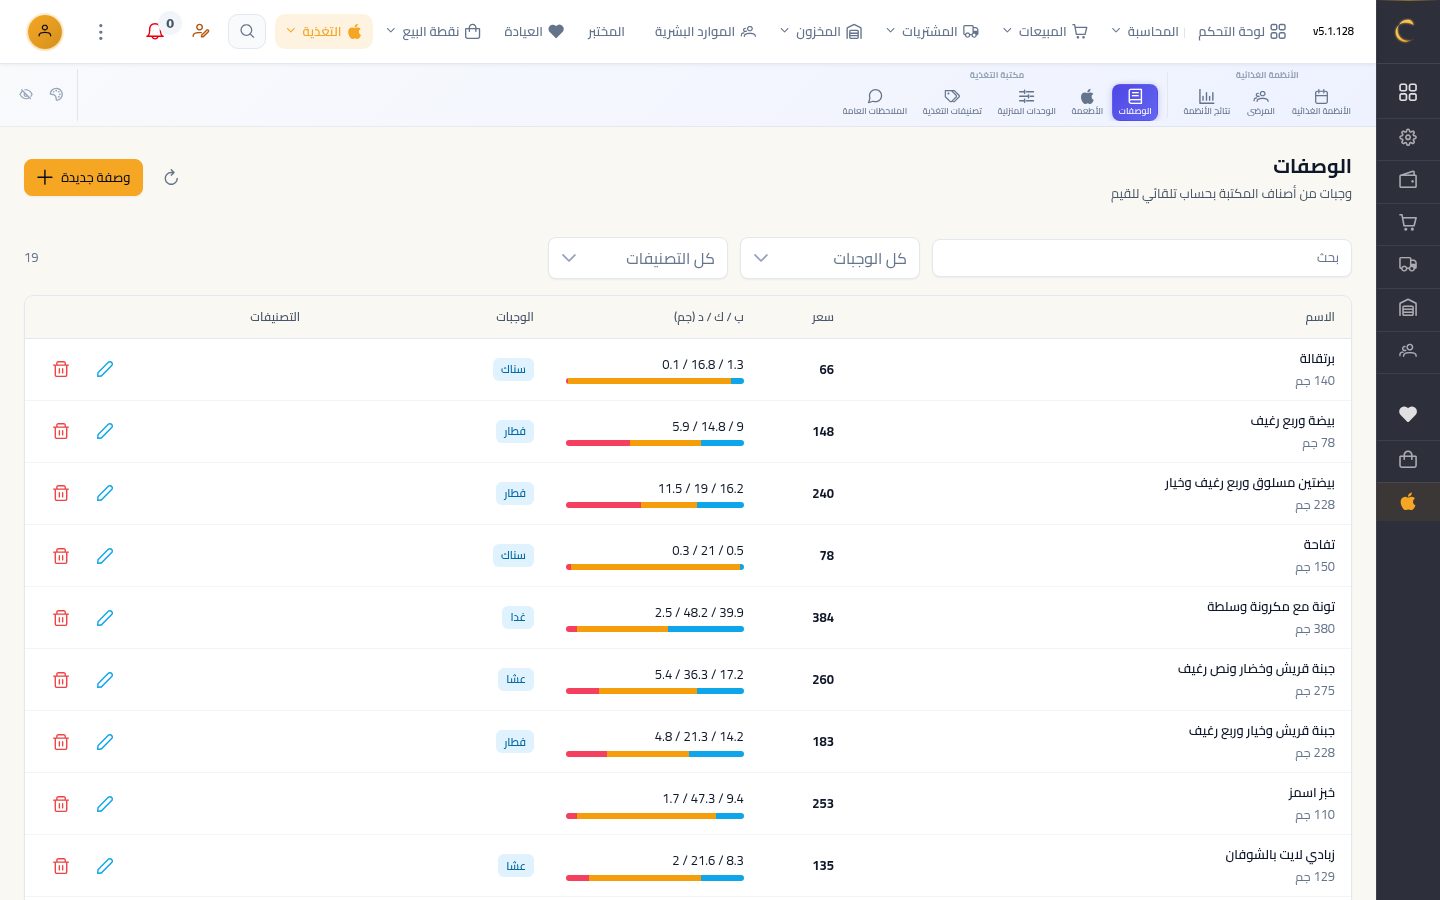Sort by the سعر column header

(823, 317)
